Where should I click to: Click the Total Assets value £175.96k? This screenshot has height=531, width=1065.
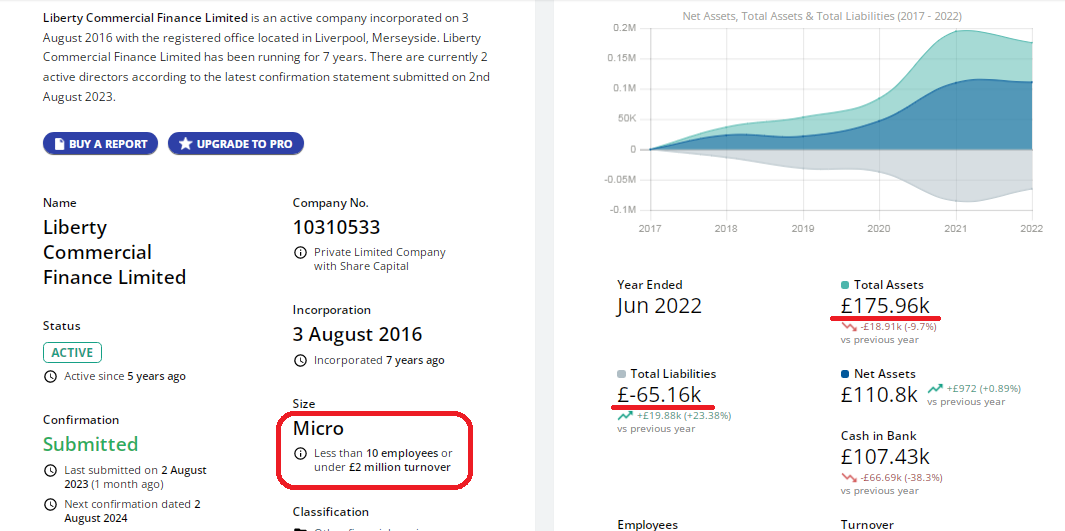885,305
